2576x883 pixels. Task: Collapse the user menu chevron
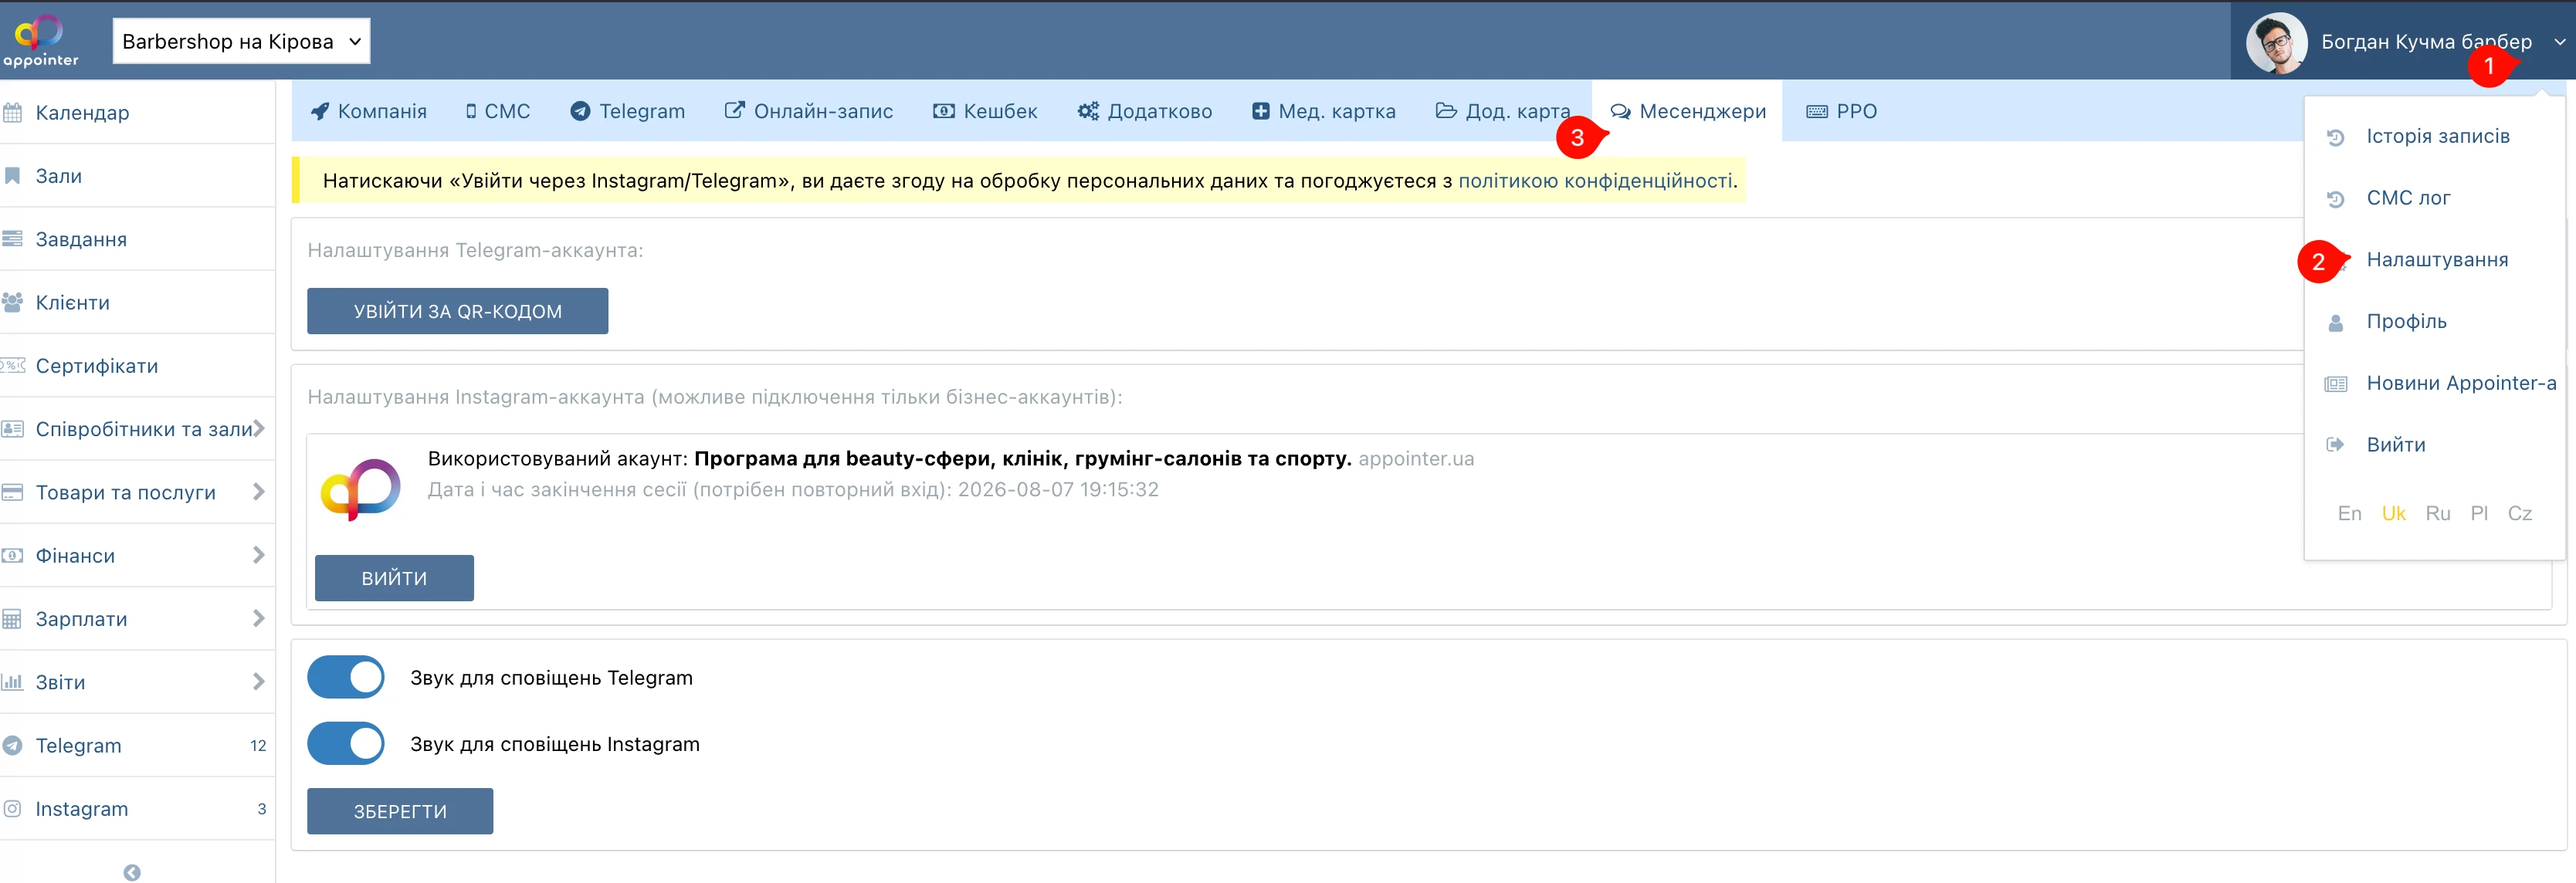[2559, 42]
